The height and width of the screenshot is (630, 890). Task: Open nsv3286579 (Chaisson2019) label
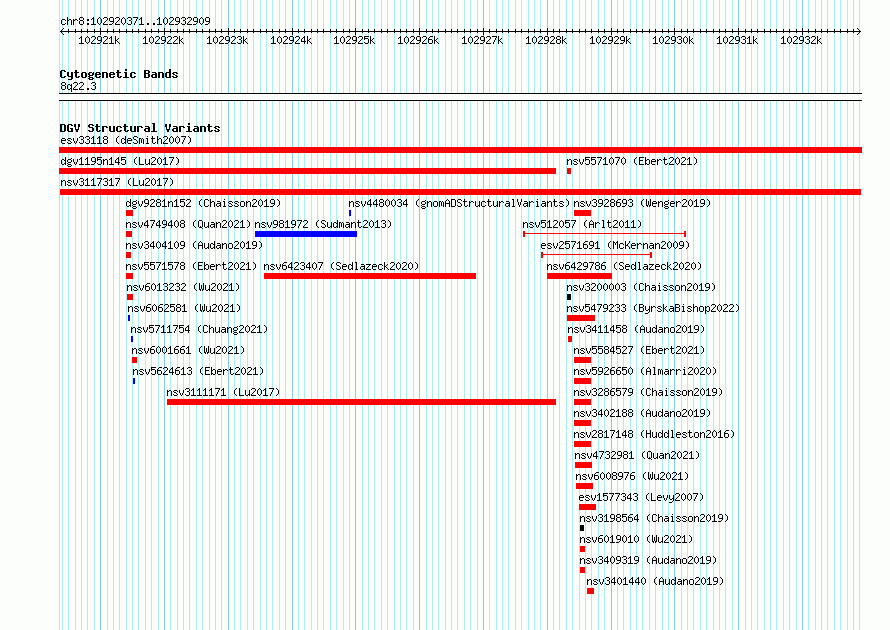tap(648, 392)
